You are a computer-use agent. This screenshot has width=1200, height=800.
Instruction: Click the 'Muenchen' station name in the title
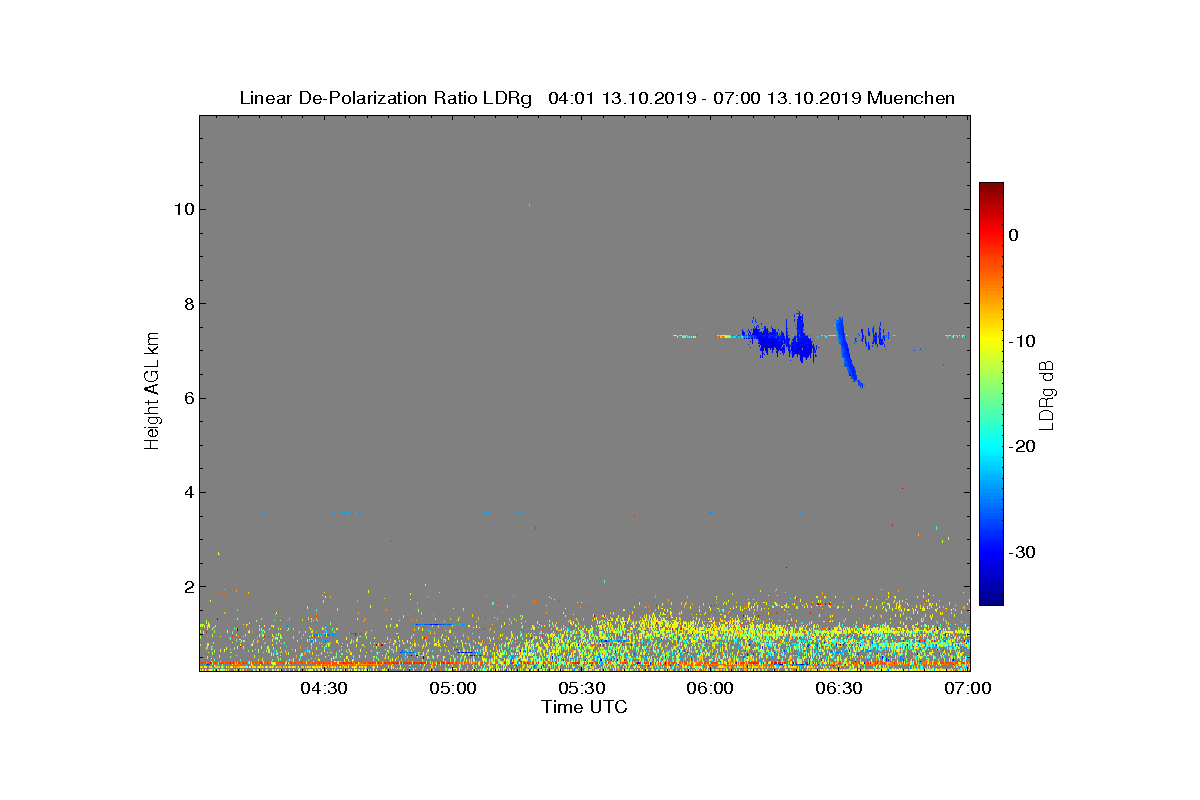pos(911,98)
